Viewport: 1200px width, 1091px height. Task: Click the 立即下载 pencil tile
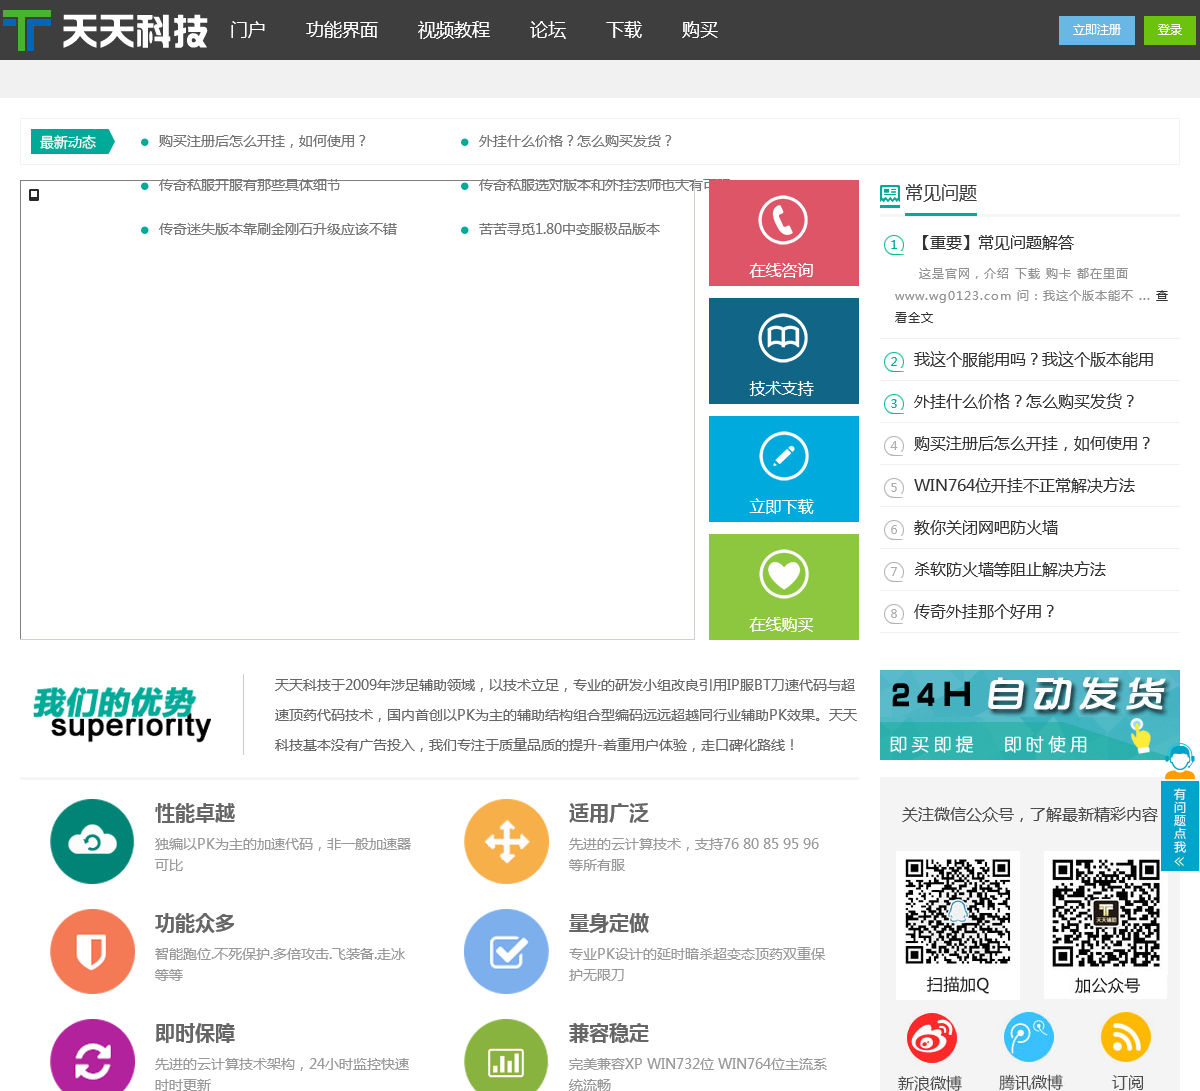[x=784, y=469]
